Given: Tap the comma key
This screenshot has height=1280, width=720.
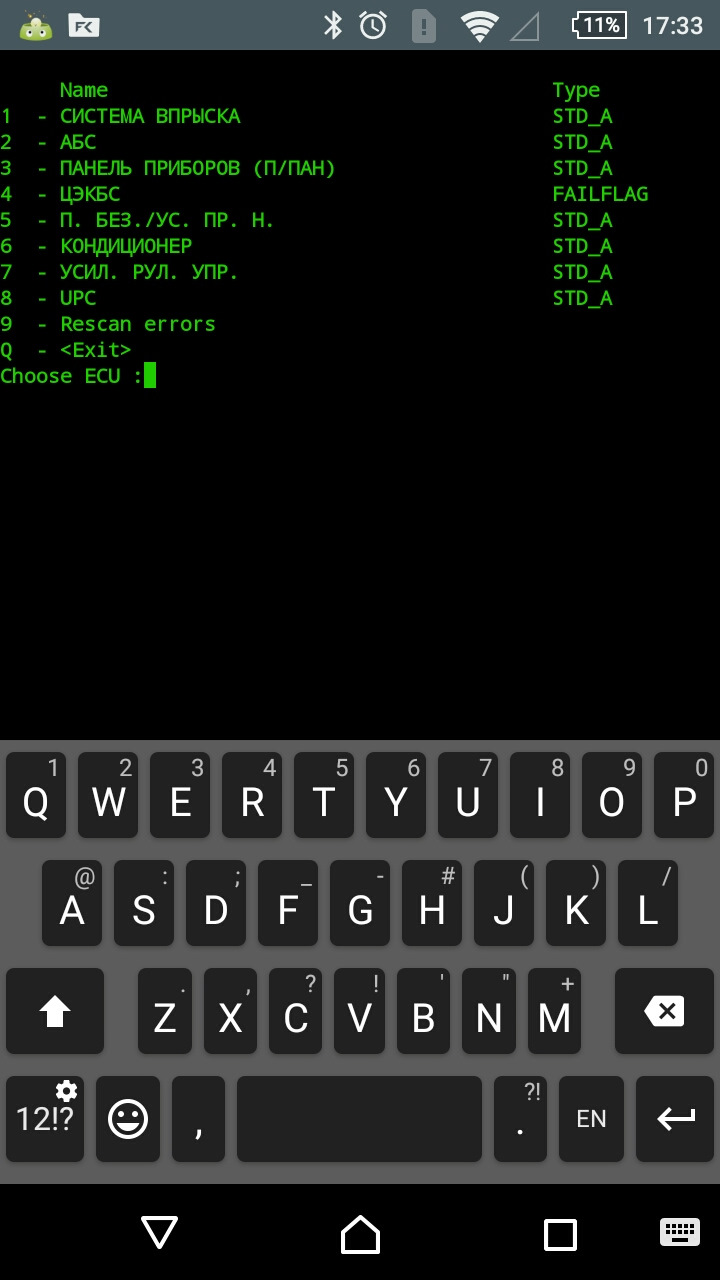Looking at the screenshot, I should pyautogui.click(x=198, y=1119).
